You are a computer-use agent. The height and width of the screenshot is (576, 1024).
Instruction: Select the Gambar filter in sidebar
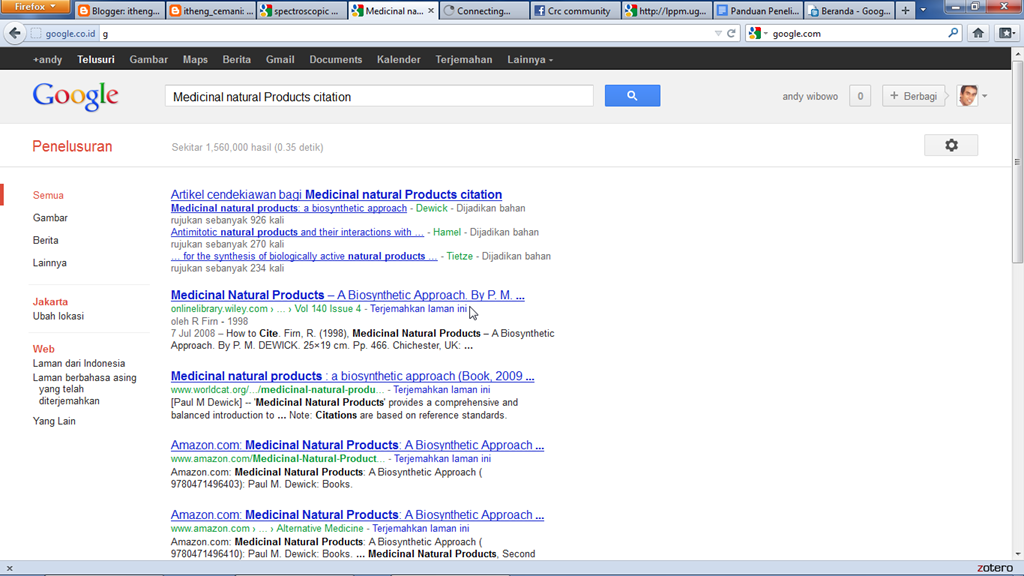tap(50, 218)
